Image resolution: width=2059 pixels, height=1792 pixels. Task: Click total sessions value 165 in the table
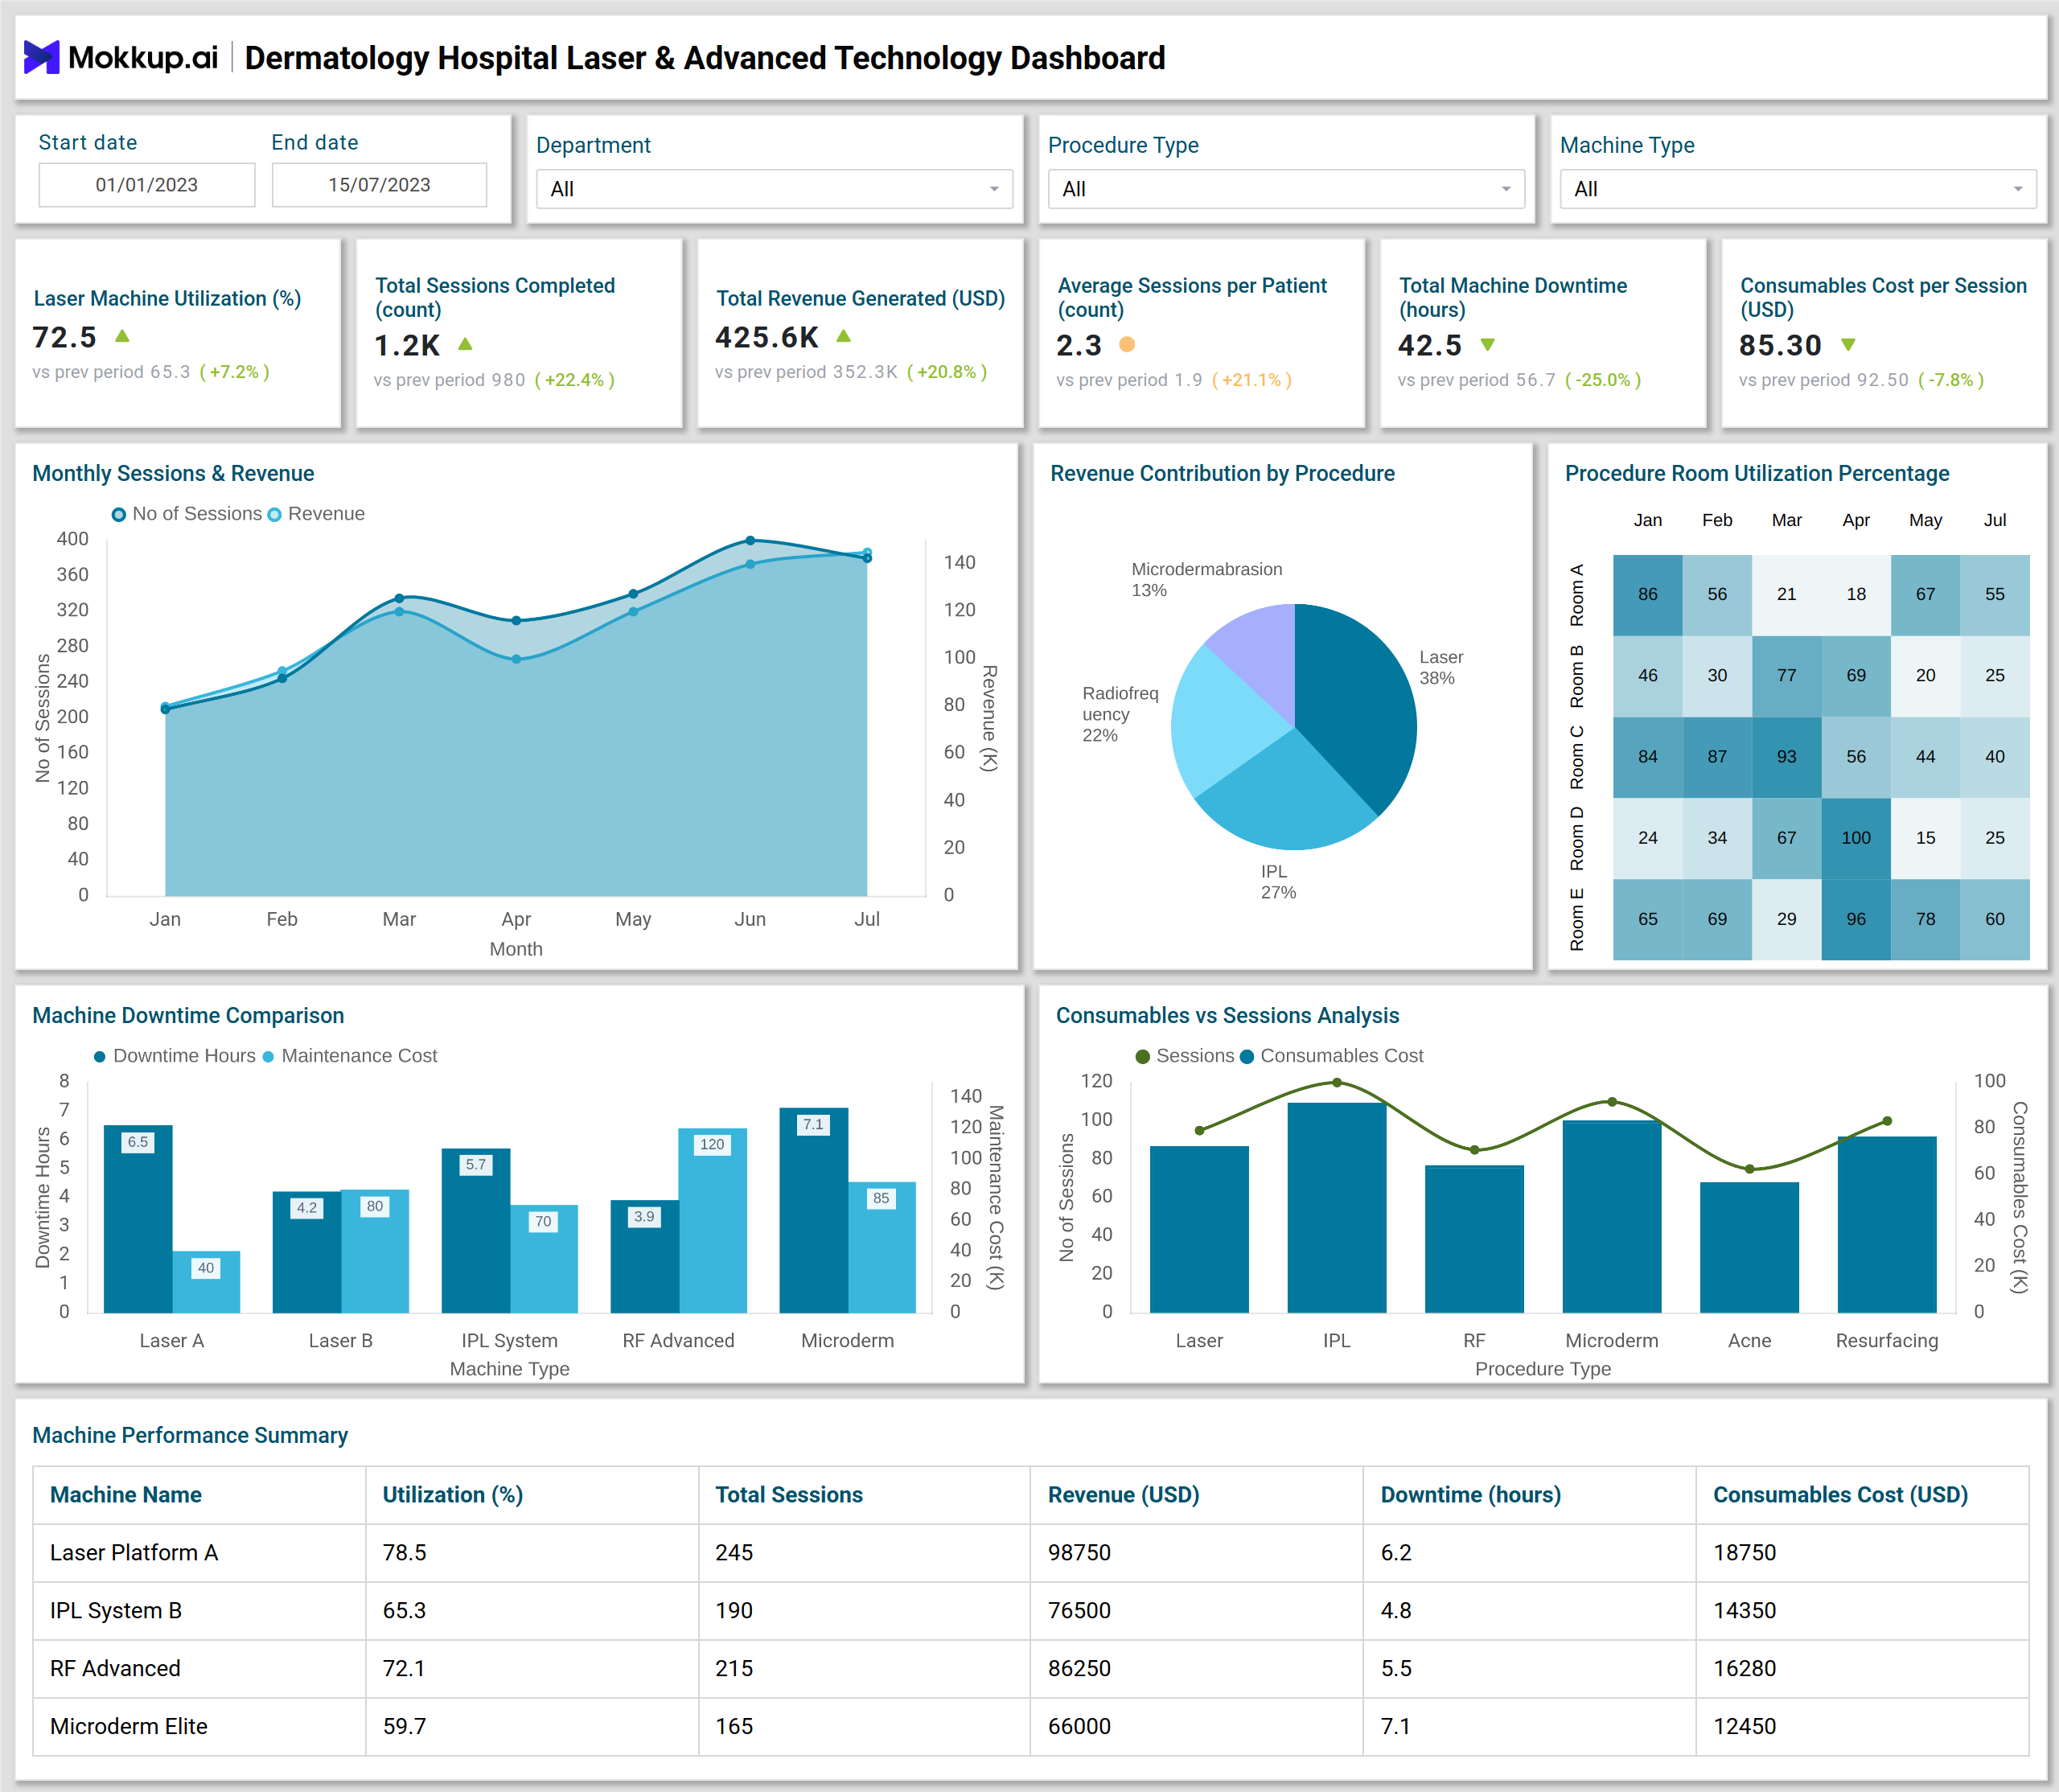[x=734, y=1727]
